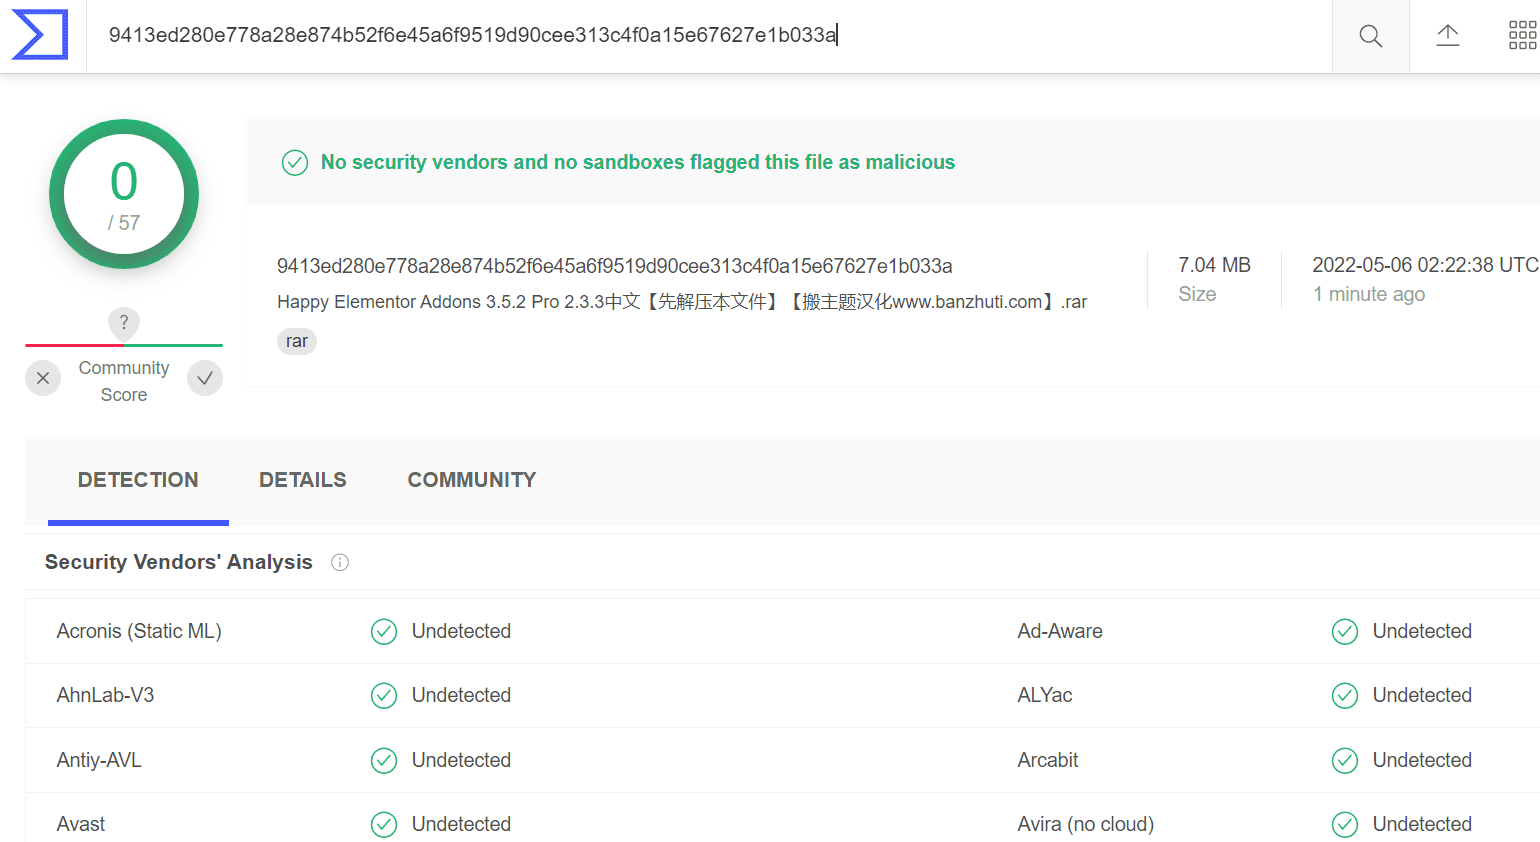Switch to the DETECTION tab

tap(138, 480)
